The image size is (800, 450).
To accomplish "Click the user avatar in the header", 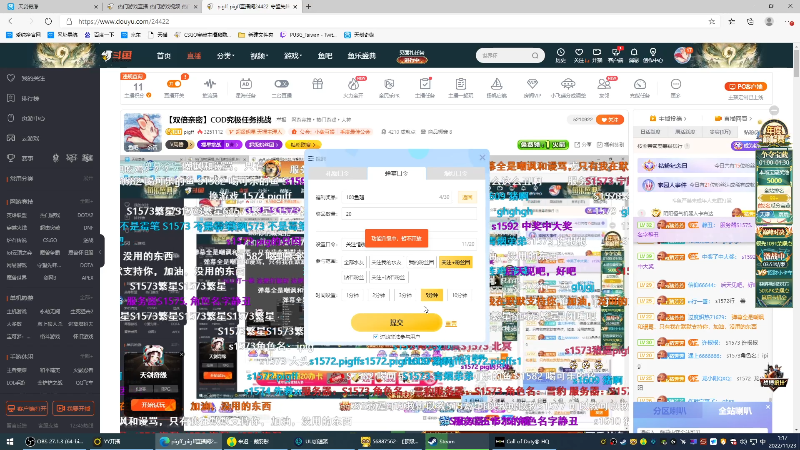I will (682, 55).
